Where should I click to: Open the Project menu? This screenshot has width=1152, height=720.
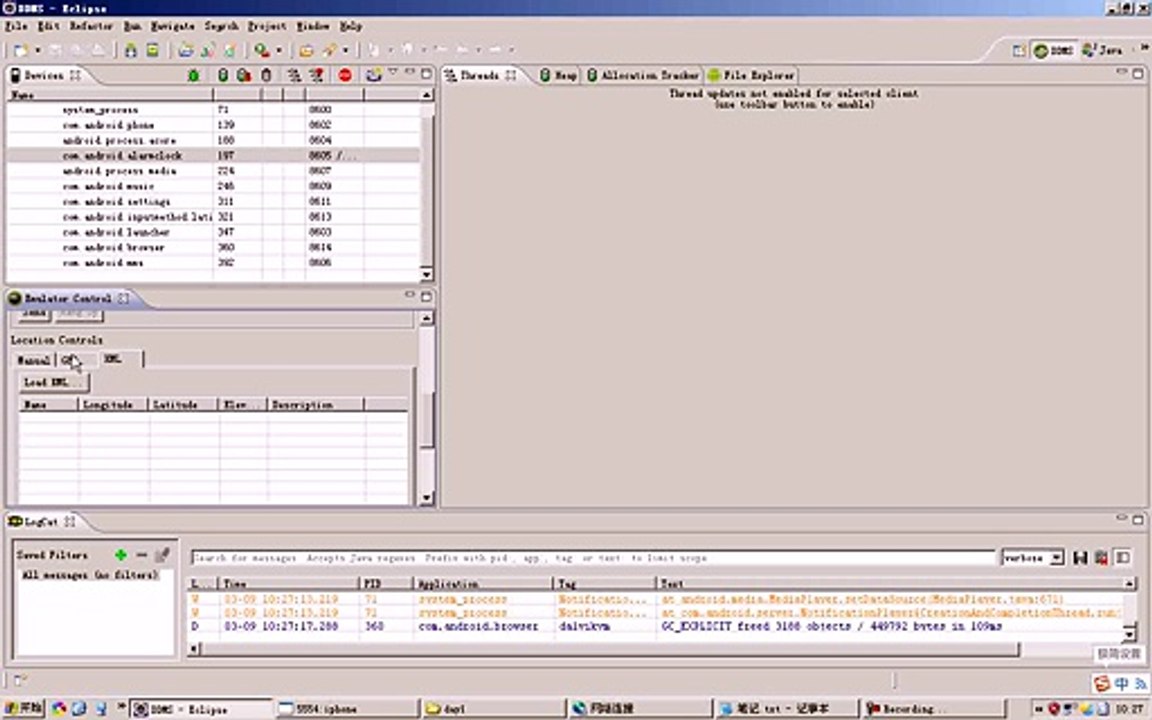(x=267, y=26)
